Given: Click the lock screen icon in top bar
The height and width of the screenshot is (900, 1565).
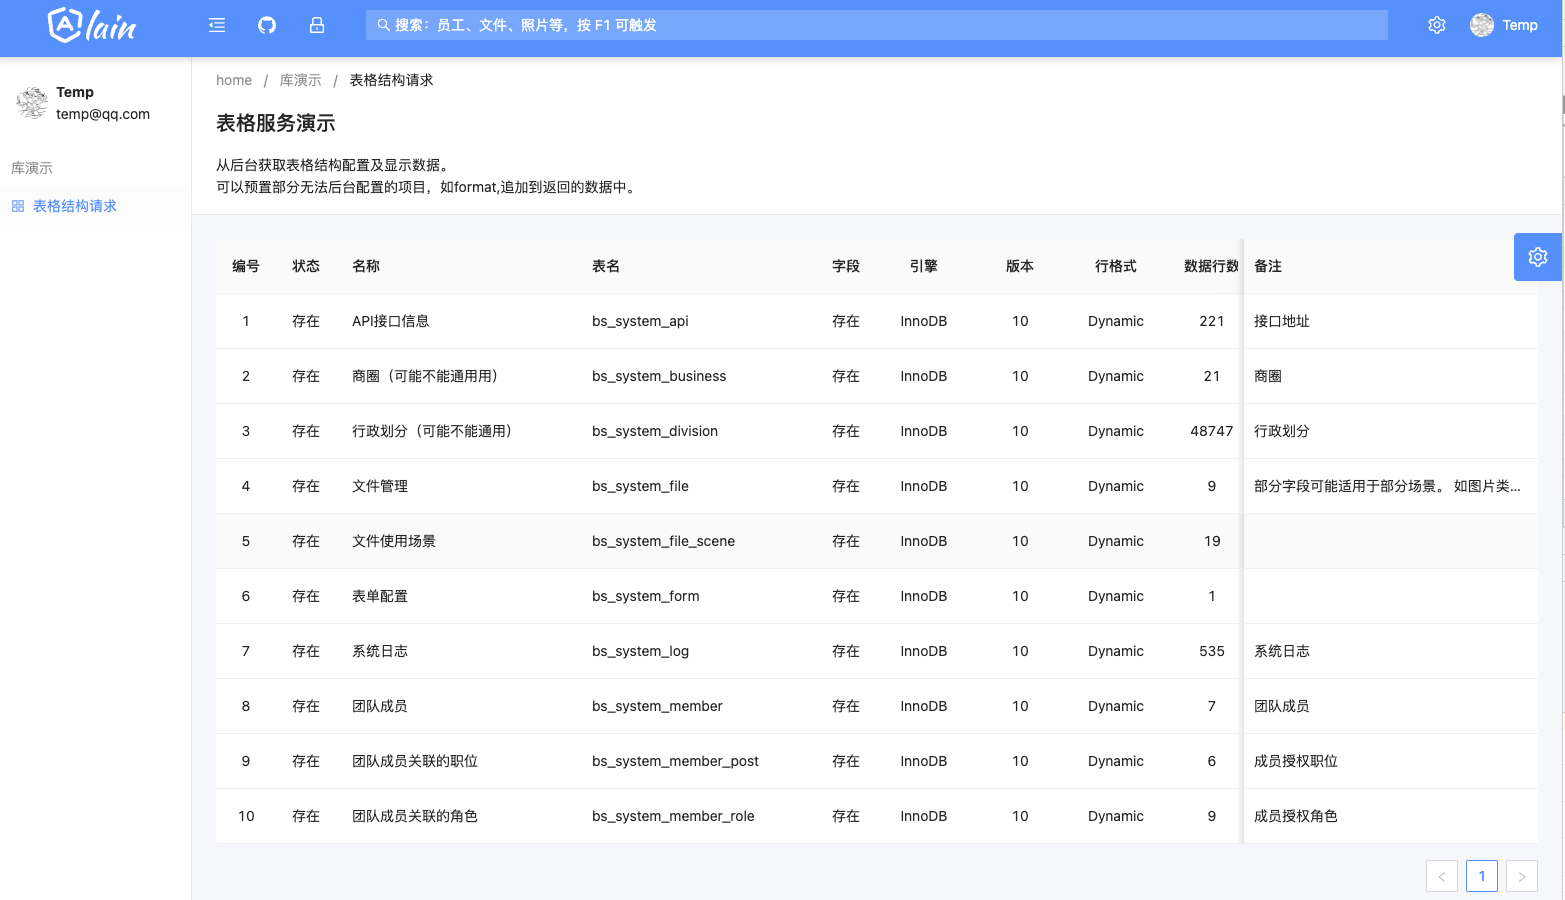Looking at the screenshot, I should click(x=317, y=24).
